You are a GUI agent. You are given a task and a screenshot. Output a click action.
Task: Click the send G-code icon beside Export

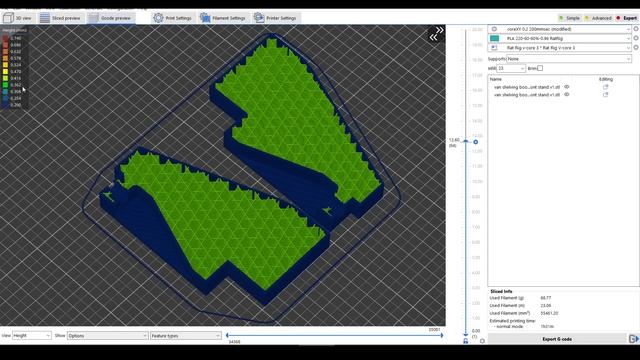[x=633, y=339]
